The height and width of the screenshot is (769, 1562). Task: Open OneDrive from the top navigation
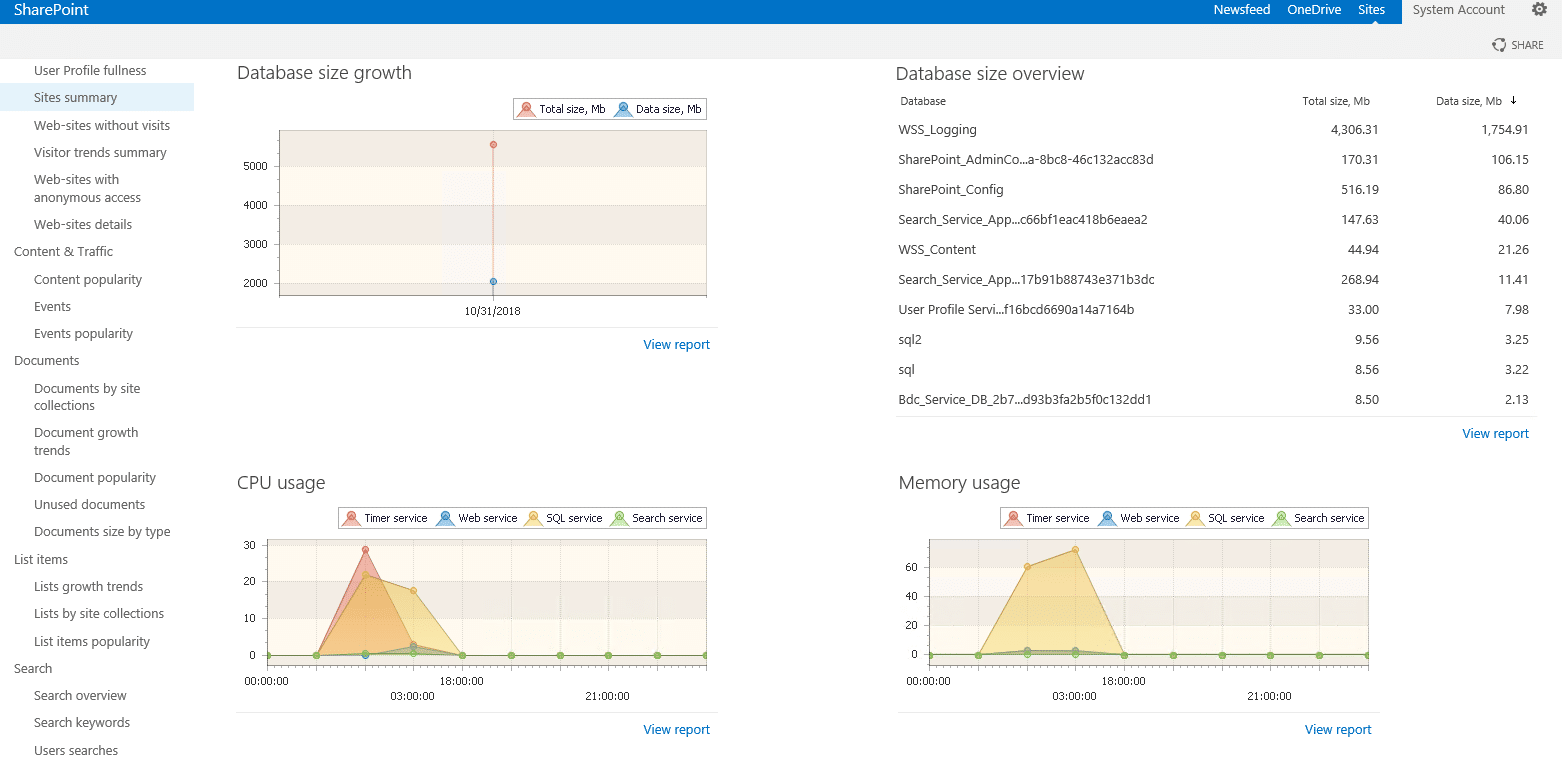1314,10
